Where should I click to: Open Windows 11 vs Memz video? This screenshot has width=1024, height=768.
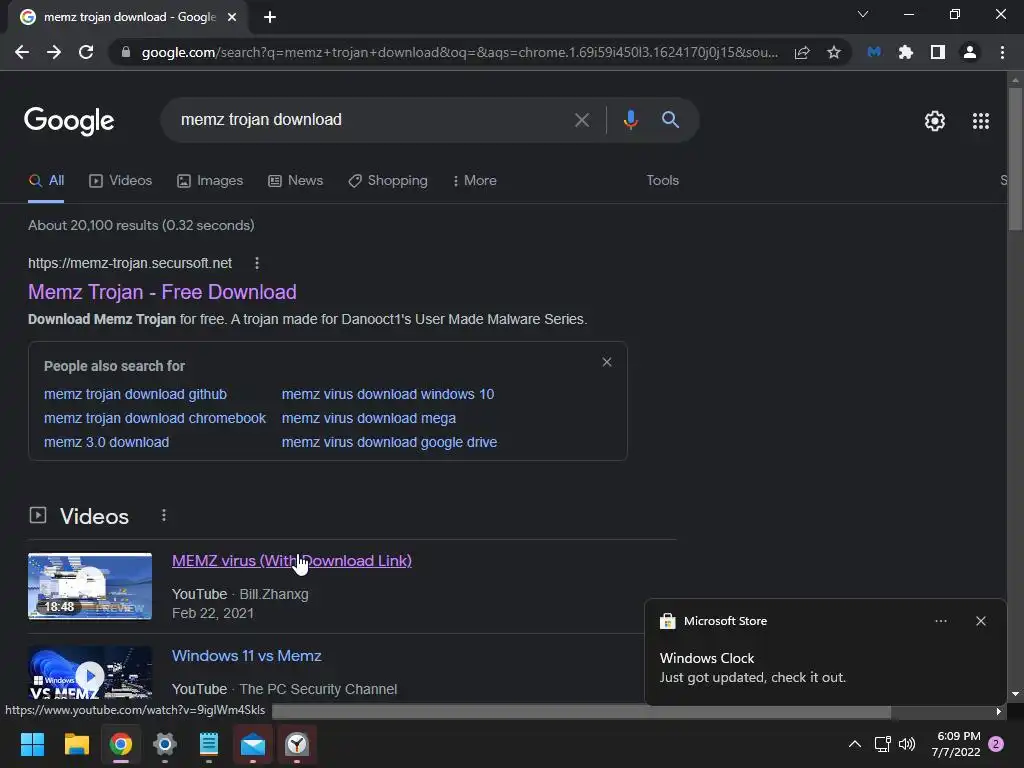click(x=247, y=656)
